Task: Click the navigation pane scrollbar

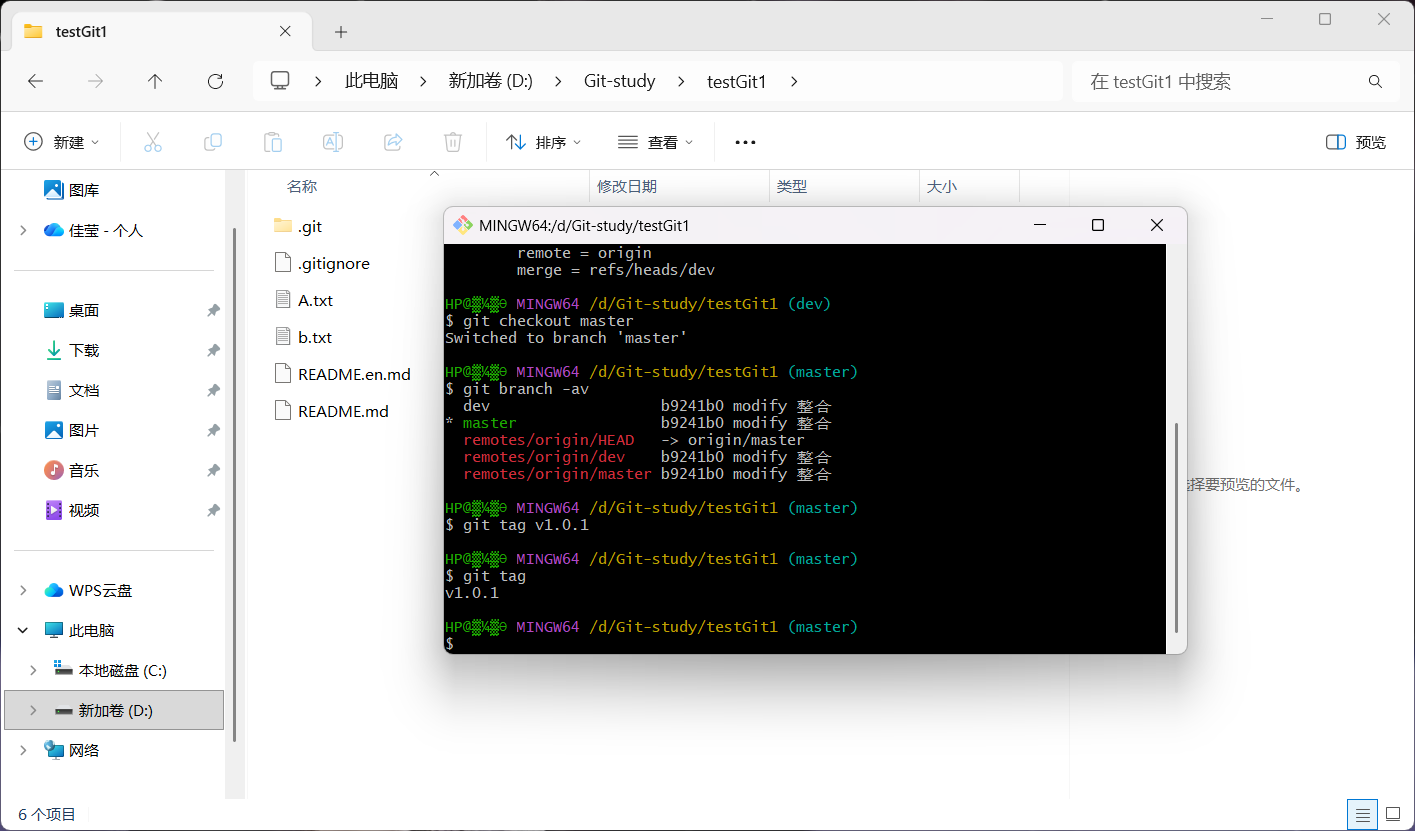Action: coord(234,484)
